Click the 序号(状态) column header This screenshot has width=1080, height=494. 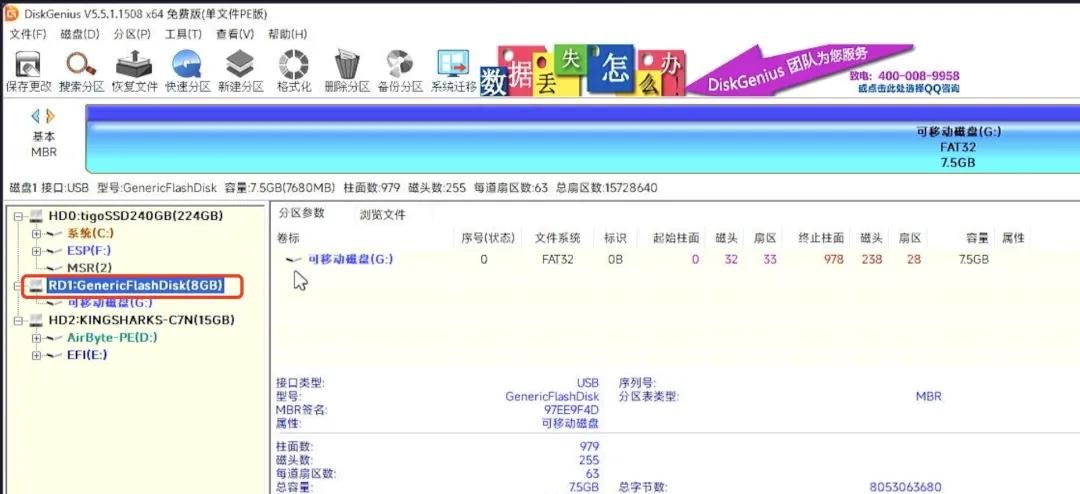coord(488,238)
